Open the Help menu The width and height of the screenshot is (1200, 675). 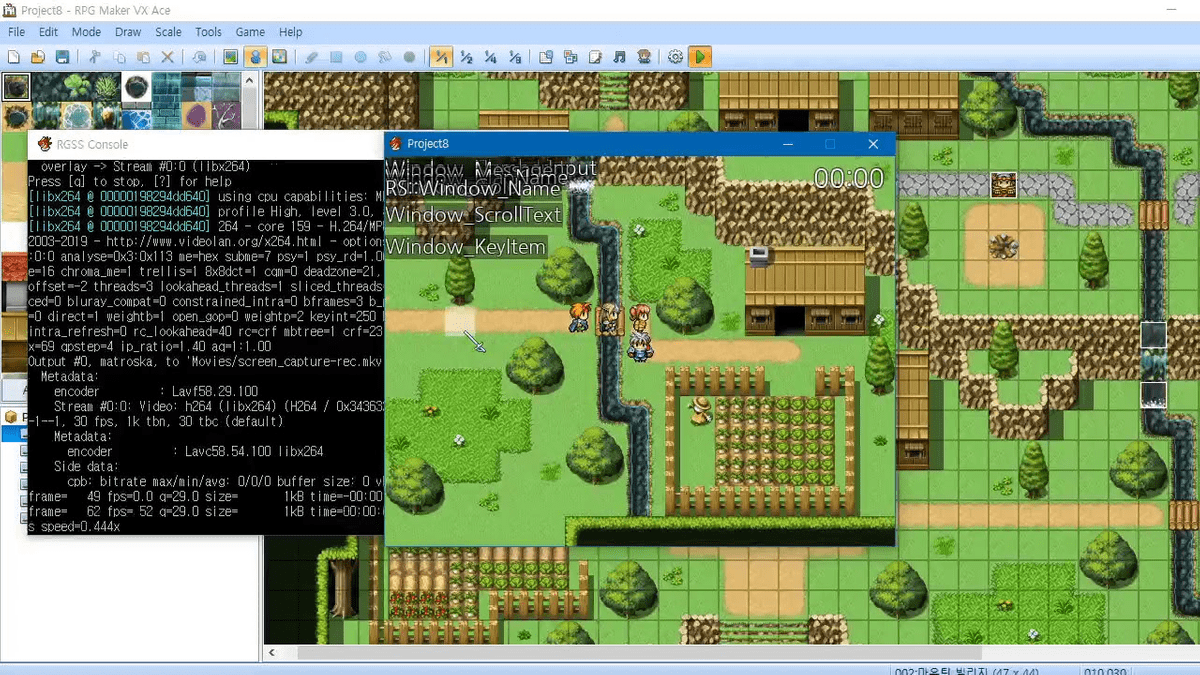[290, 32]
